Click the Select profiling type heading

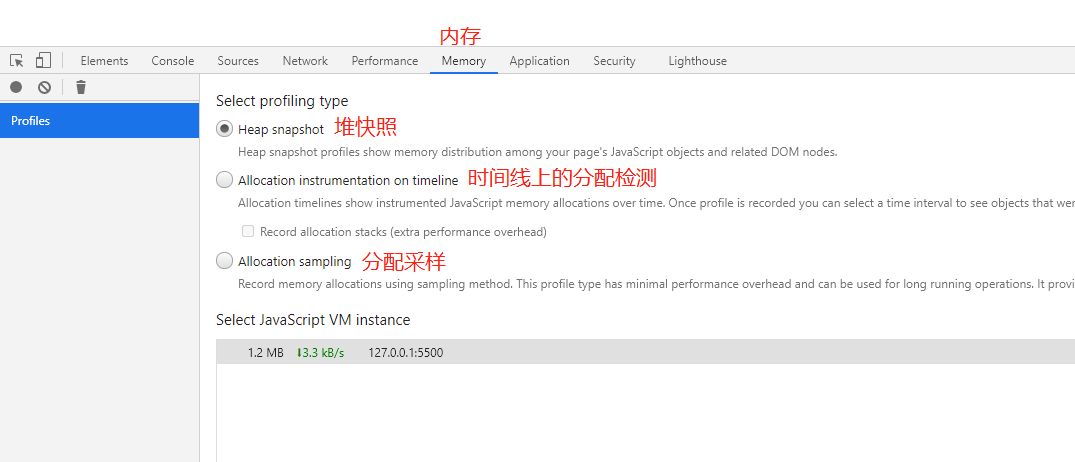click(282, 101)
